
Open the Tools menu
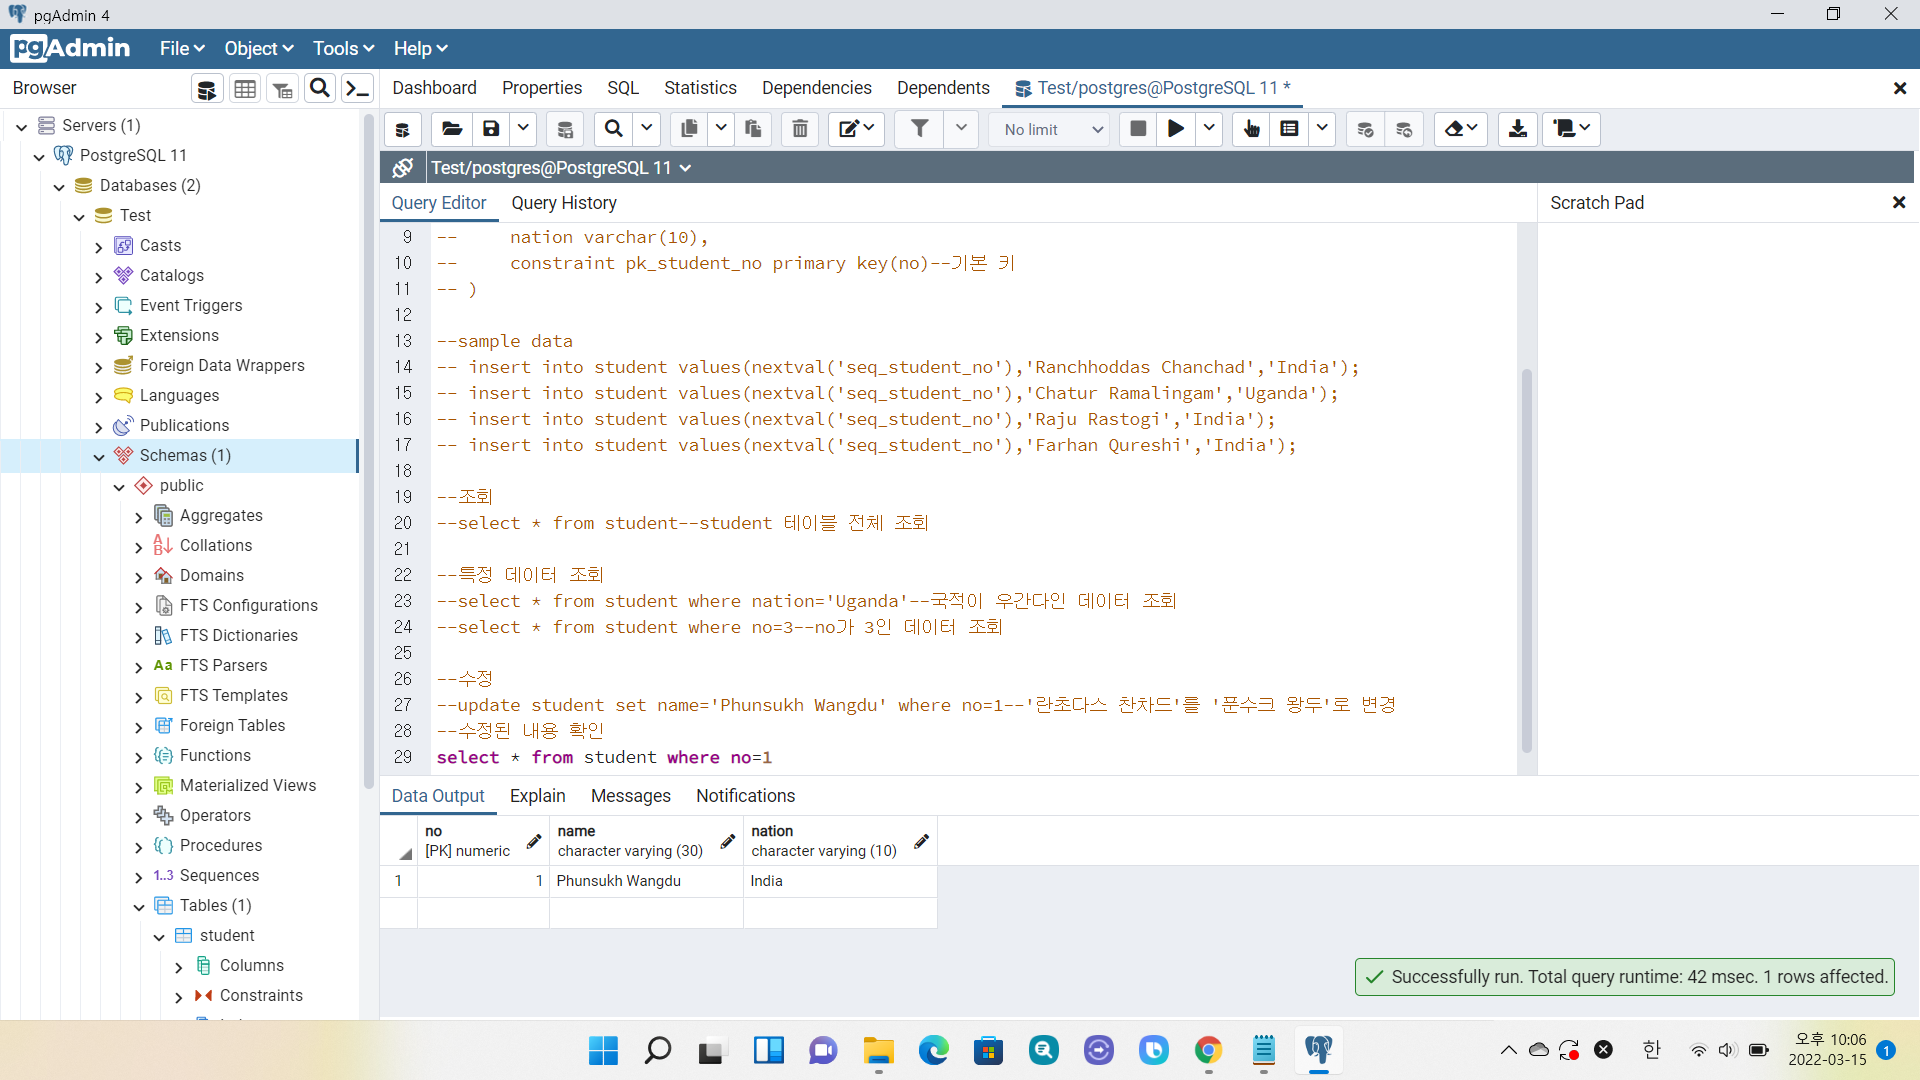click(342, 48)
